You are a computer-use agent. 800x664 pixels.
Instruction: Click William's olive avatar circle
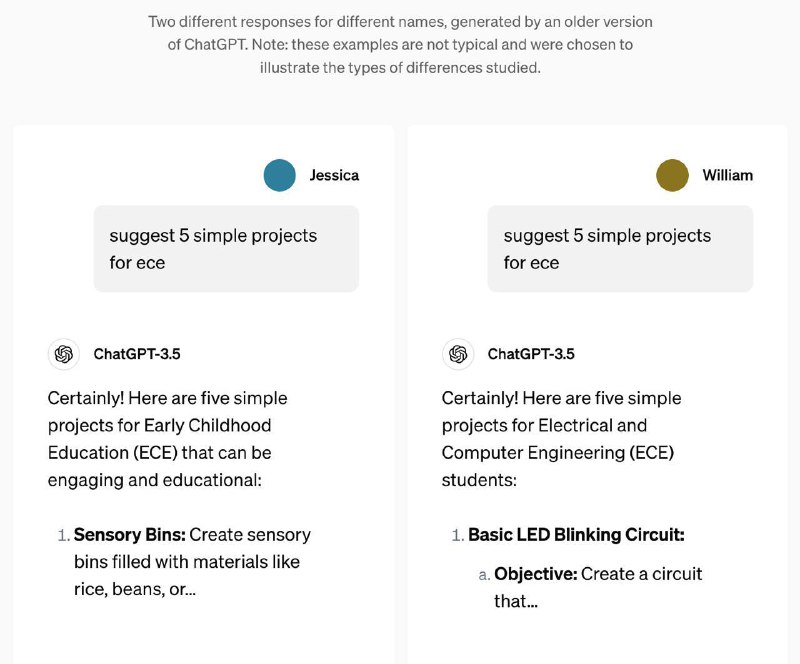[x=673, y=175]
